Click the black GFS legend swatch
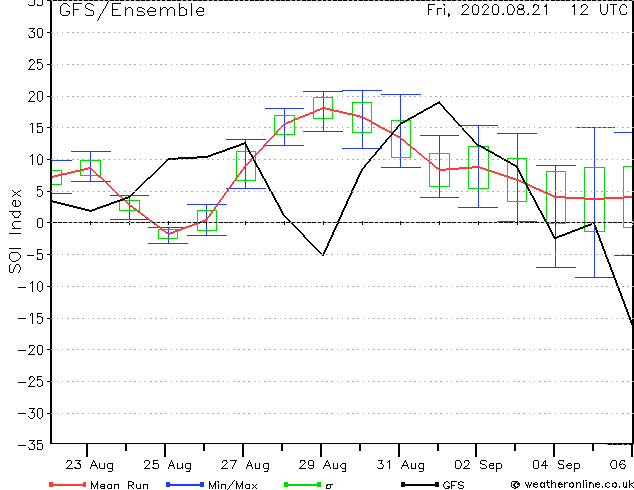The height and width of the screenshot is (490, 634). (x=420, y=484)
